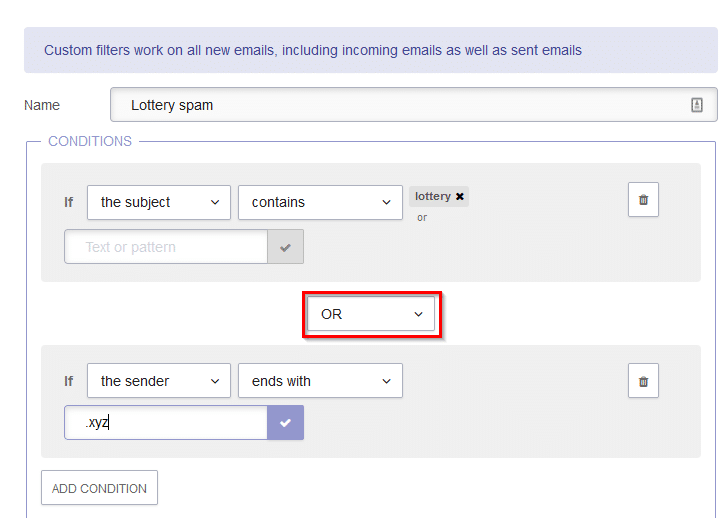Click the grey checkmark beside Text or pattern
The image size is (724, 518).
point(285,247)
